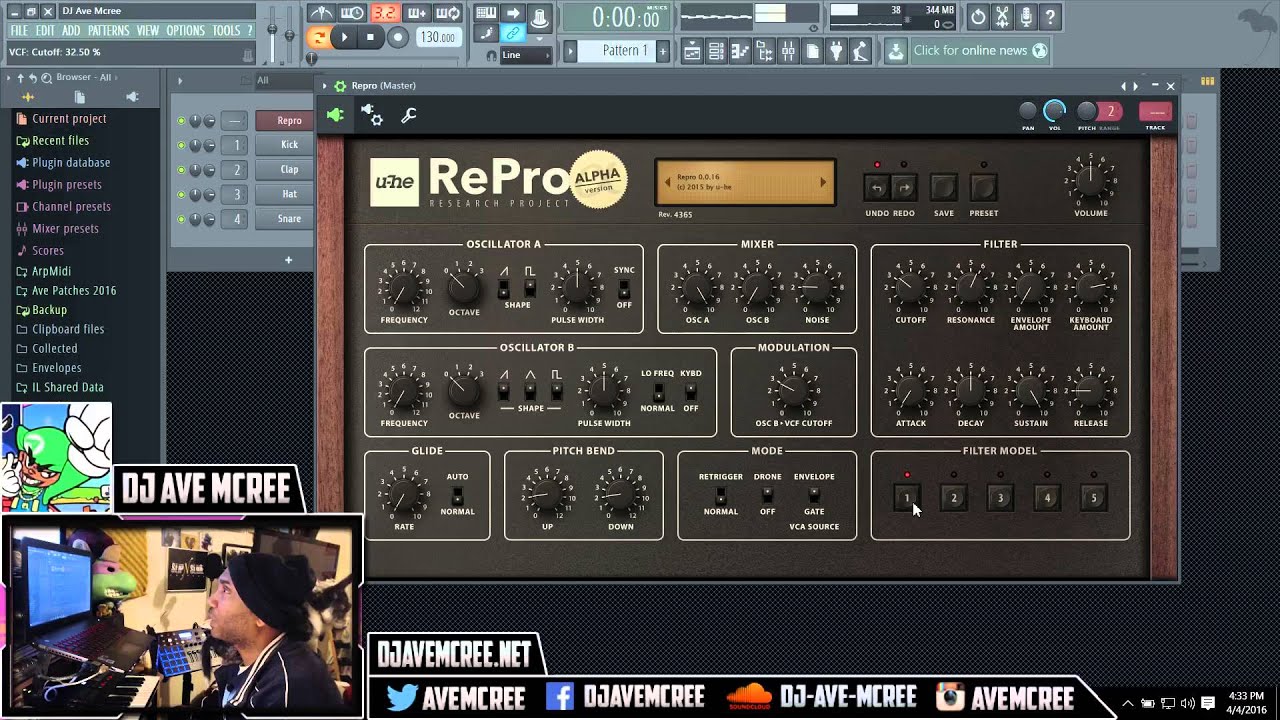
Task: Select the Snare channel name button
Action: coord(284,218)
